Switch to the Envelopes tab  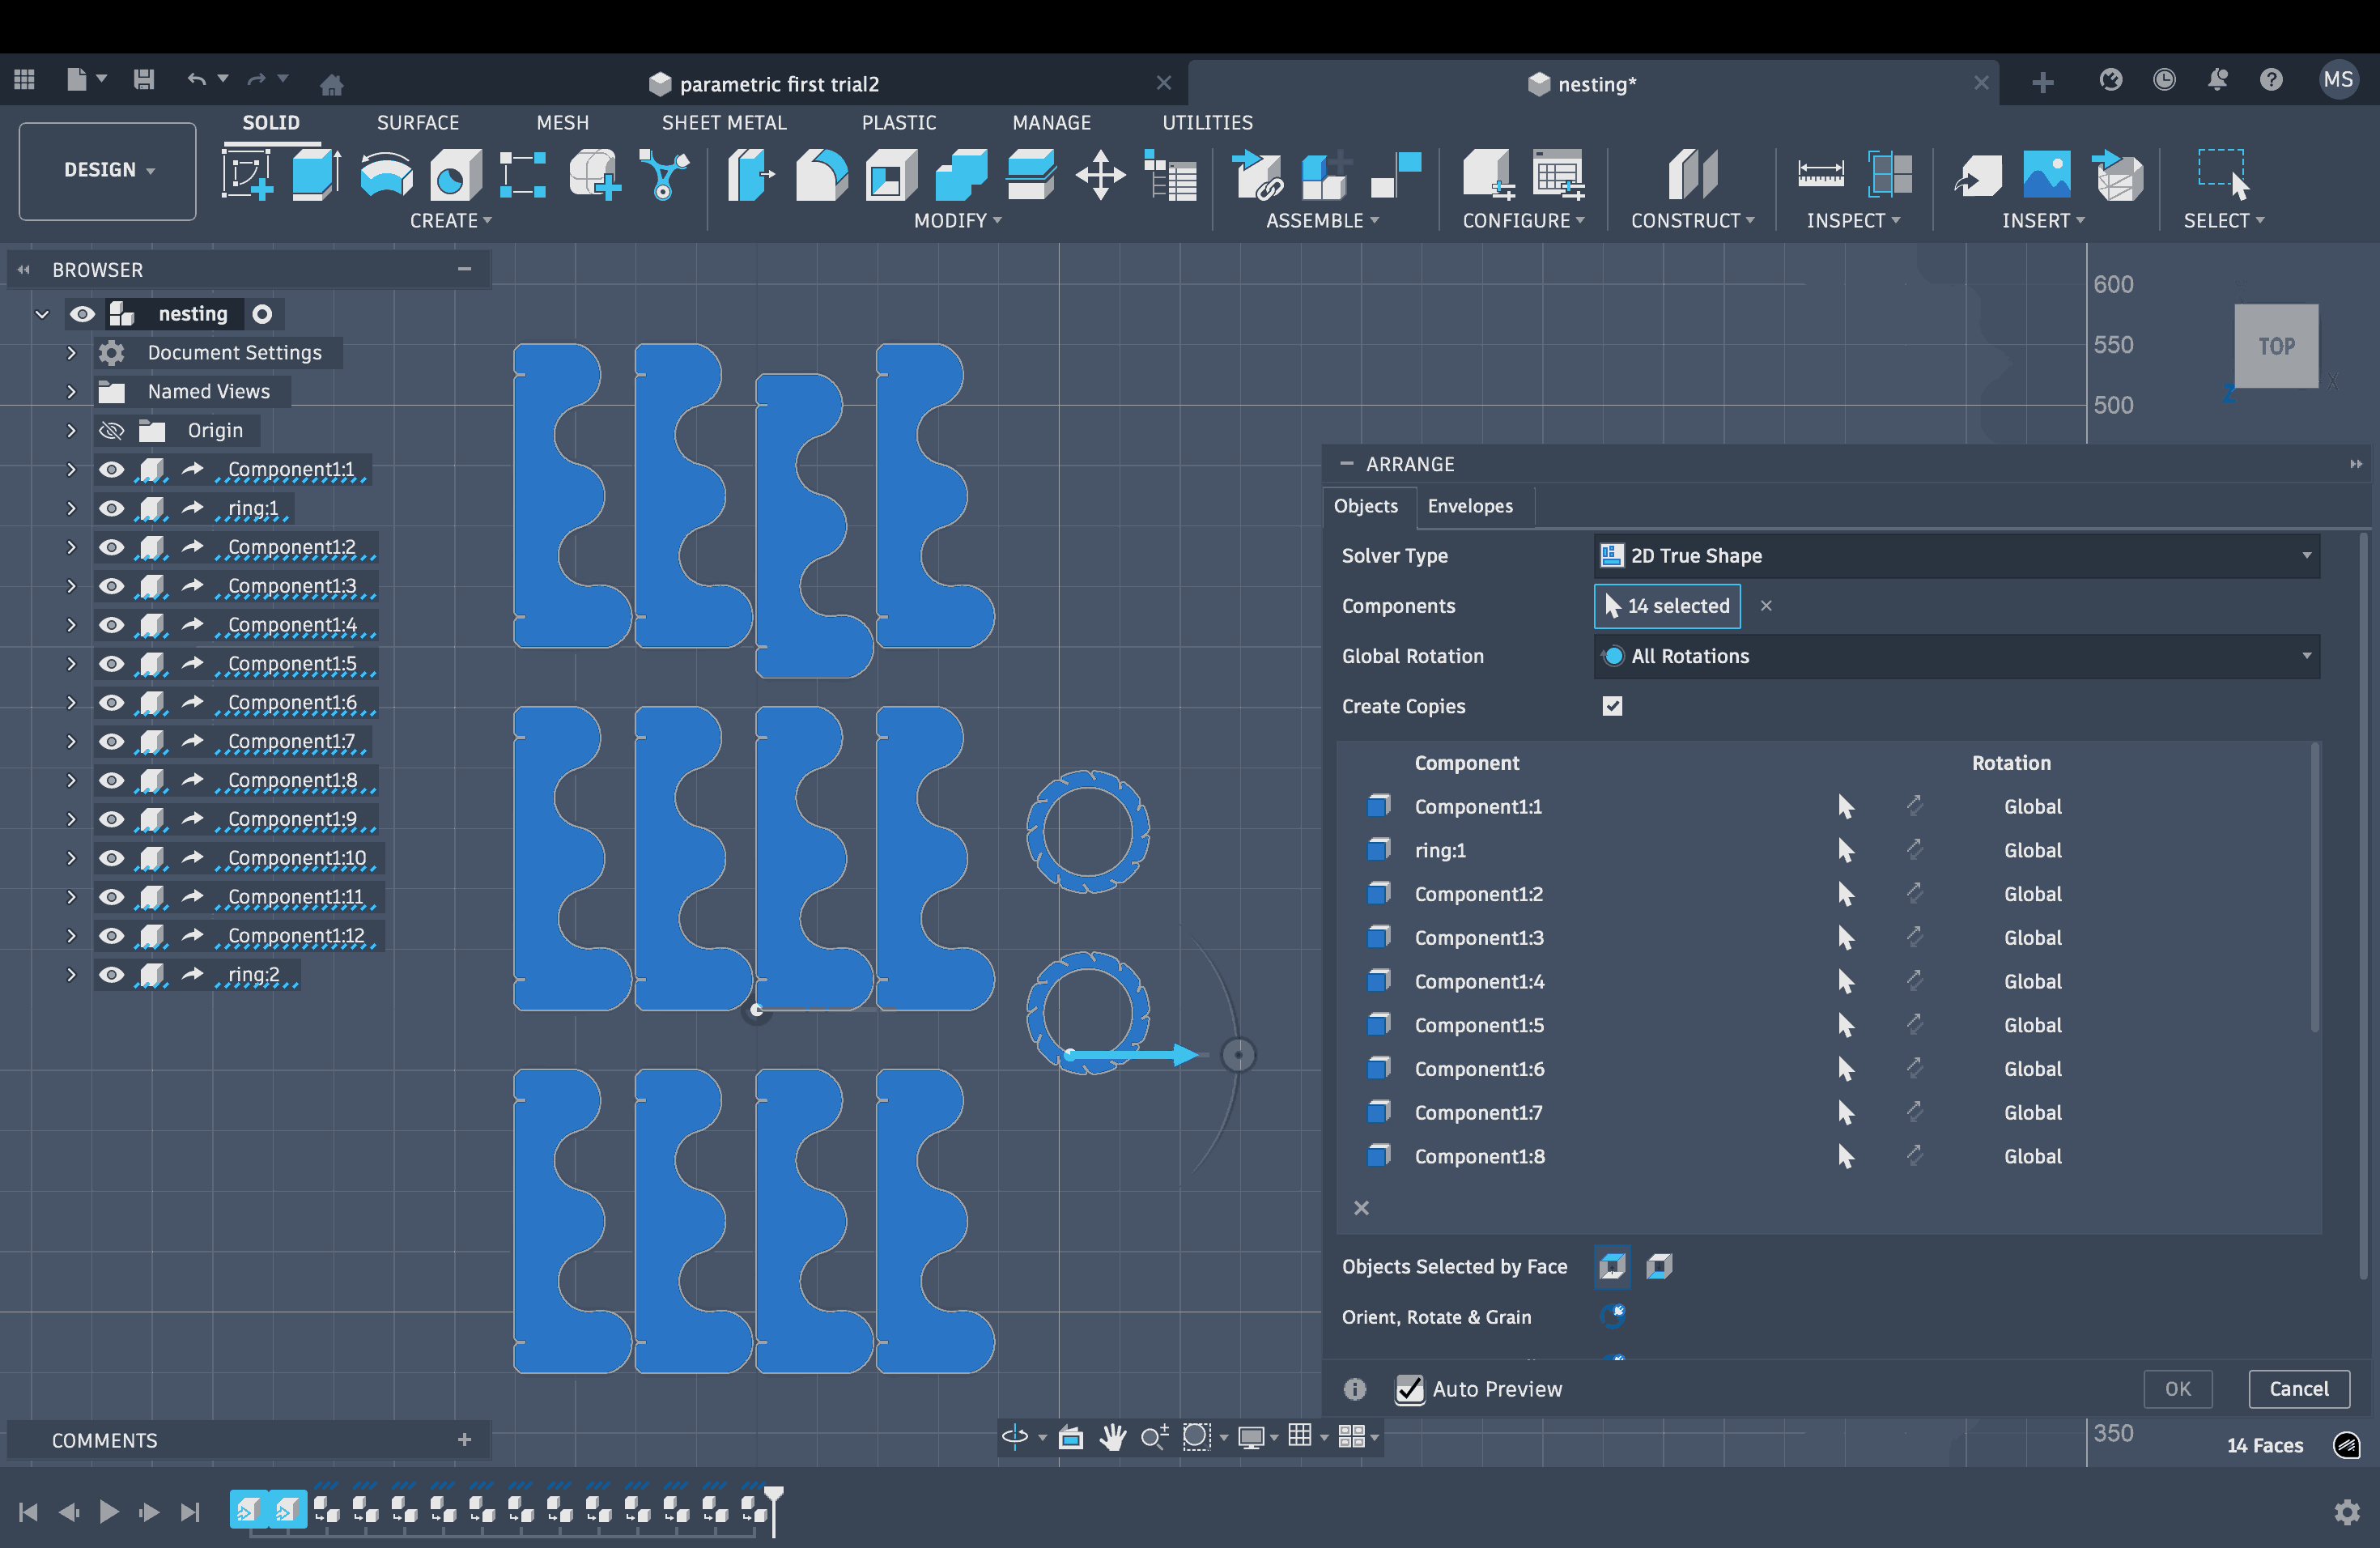click(1469, 506)
